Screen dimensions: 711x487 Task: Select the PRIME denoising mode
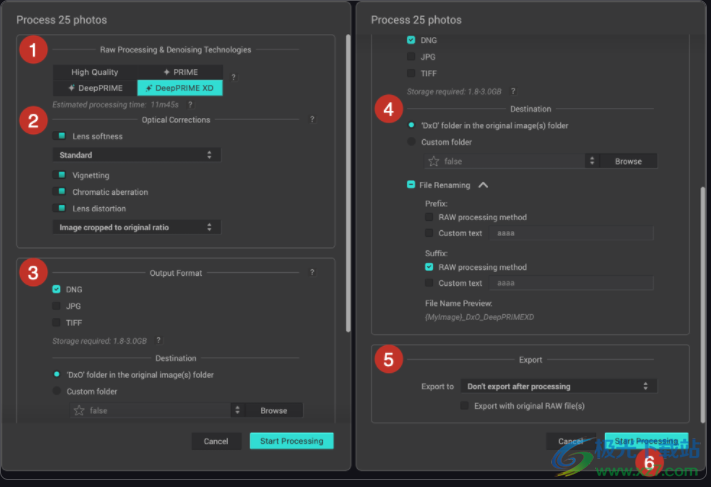pyautogui.click(x=180, y=72)
